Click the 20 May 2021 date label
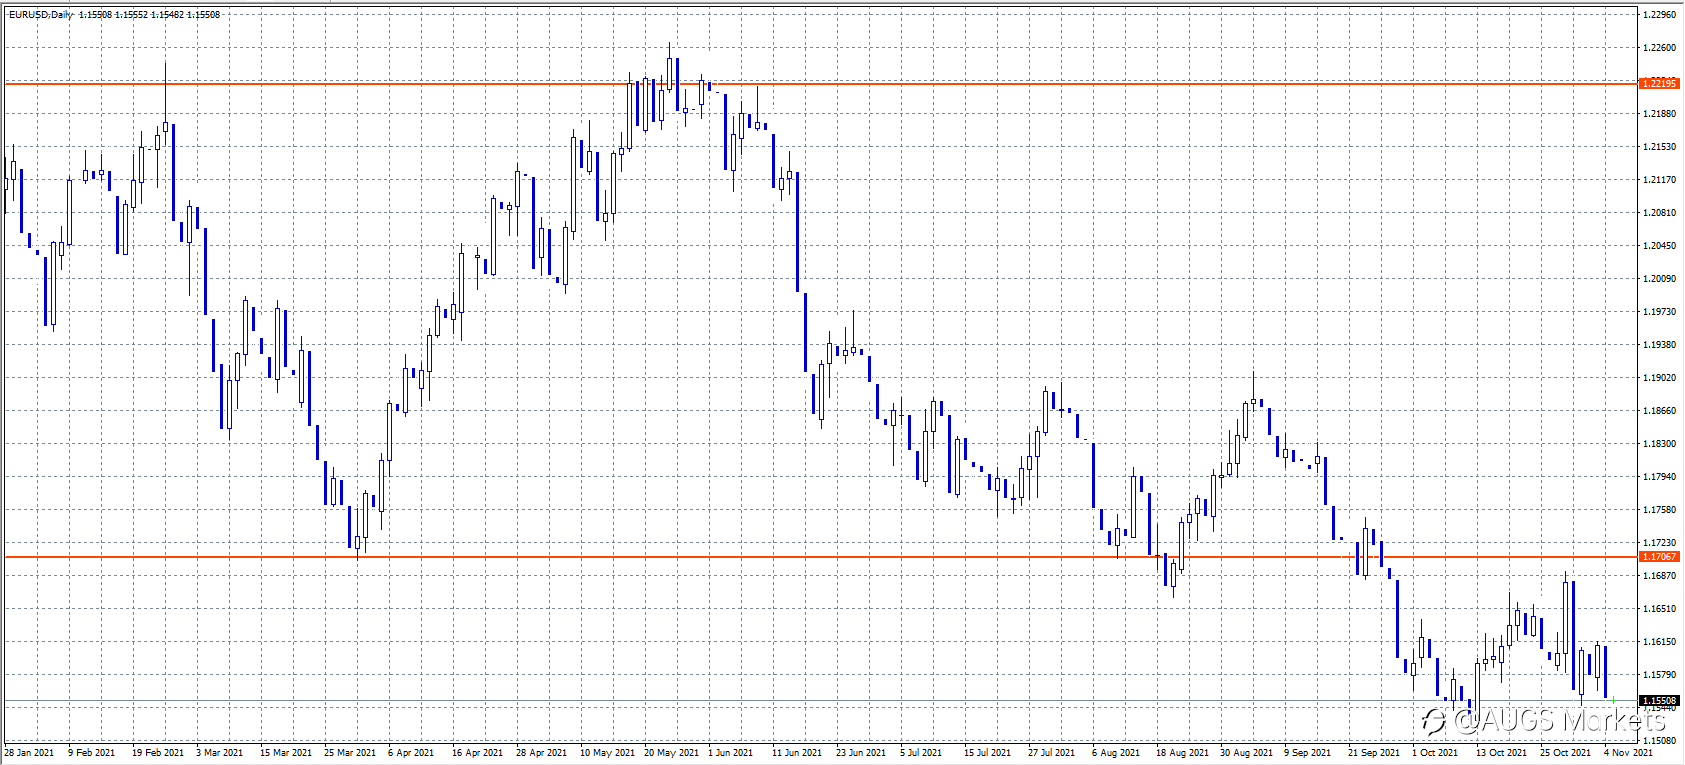1685x765 pixels. point(671,752)
